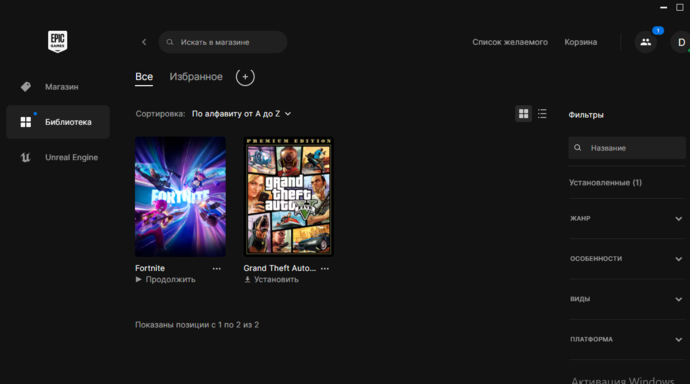Click the magnifier icon in store search
Screen dimensions: 690x384
coord(170,42)
